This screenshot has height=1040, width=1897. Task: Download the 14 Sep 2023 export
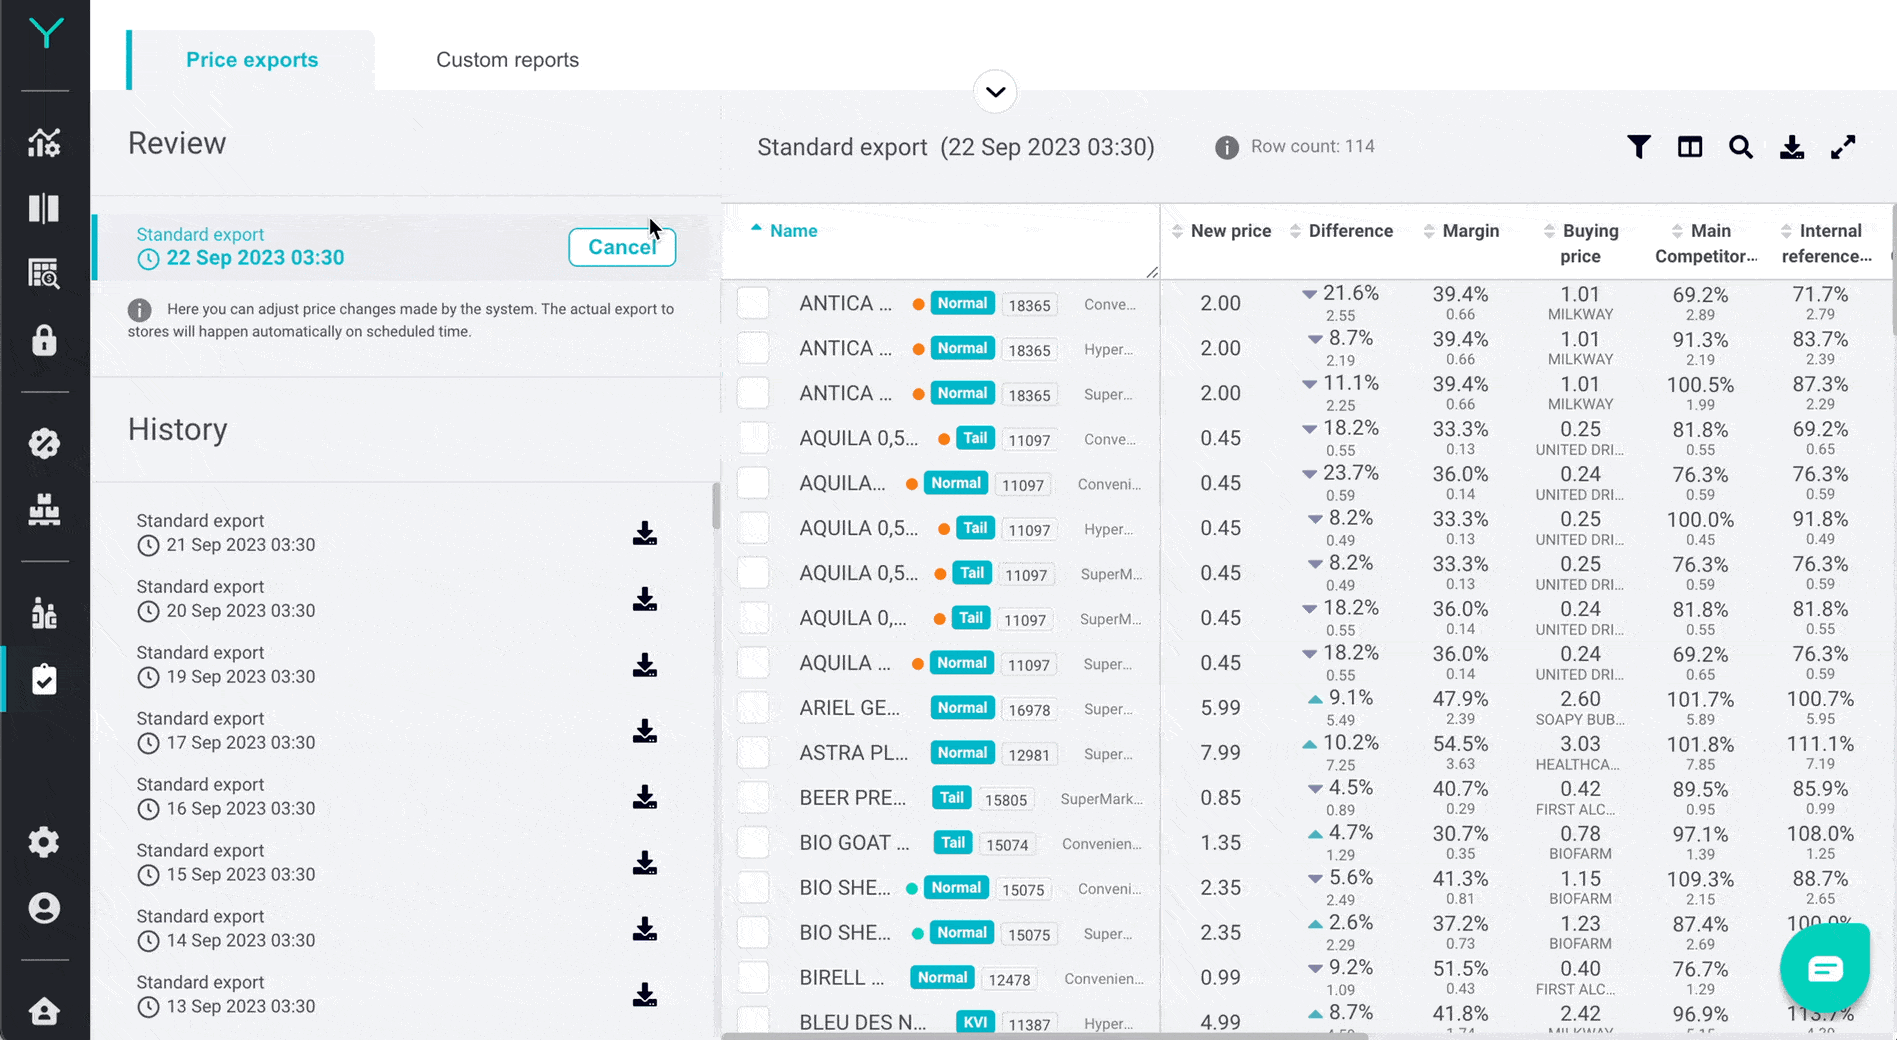(645, 929)
